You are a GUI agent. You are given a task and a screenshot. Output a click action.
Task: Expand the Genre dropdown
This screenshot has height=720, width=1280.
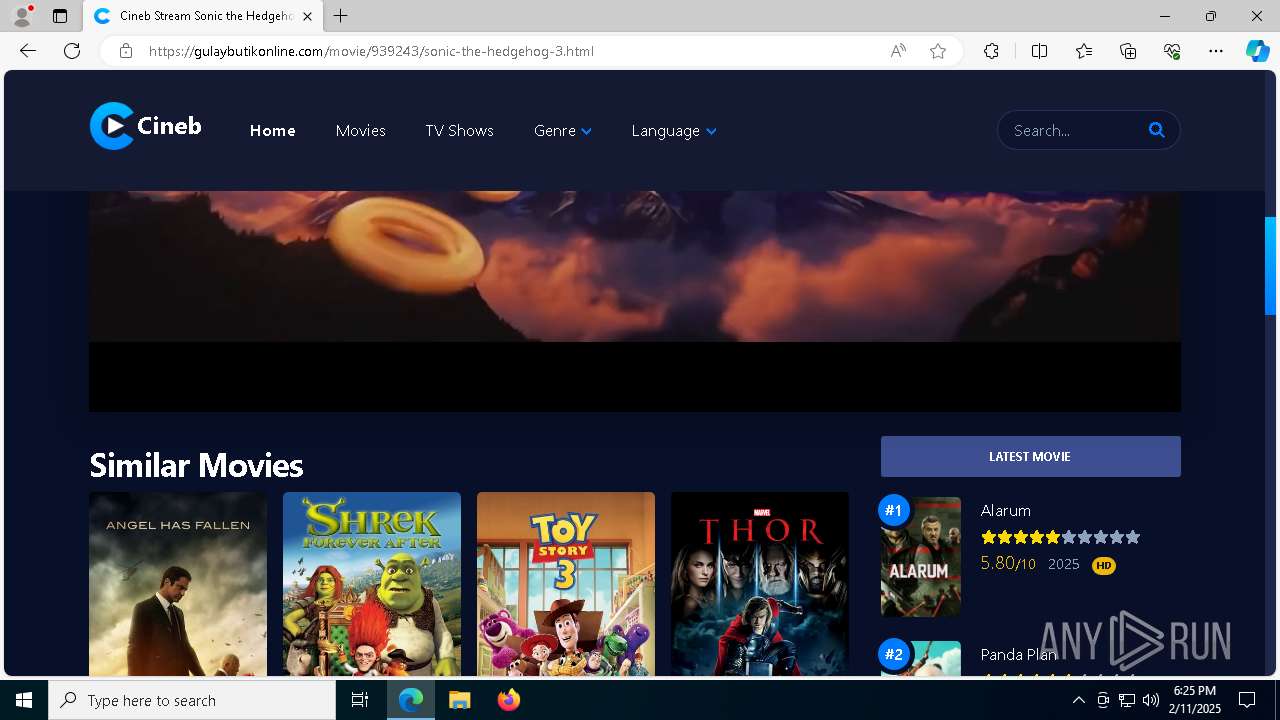point(563,131)
